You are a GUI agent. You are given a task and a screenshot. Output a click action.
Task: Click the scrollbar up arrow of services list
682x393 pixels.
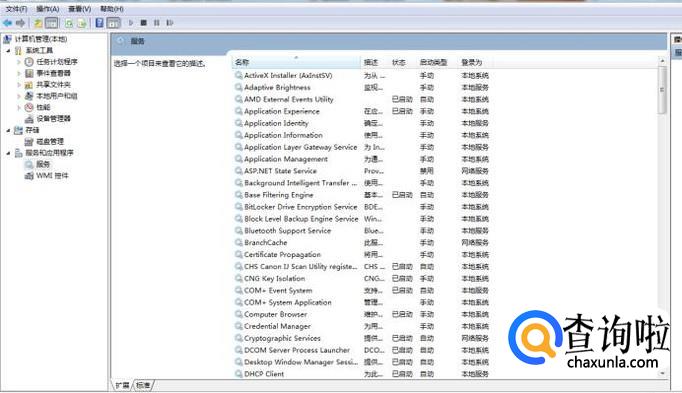(662, 61)
